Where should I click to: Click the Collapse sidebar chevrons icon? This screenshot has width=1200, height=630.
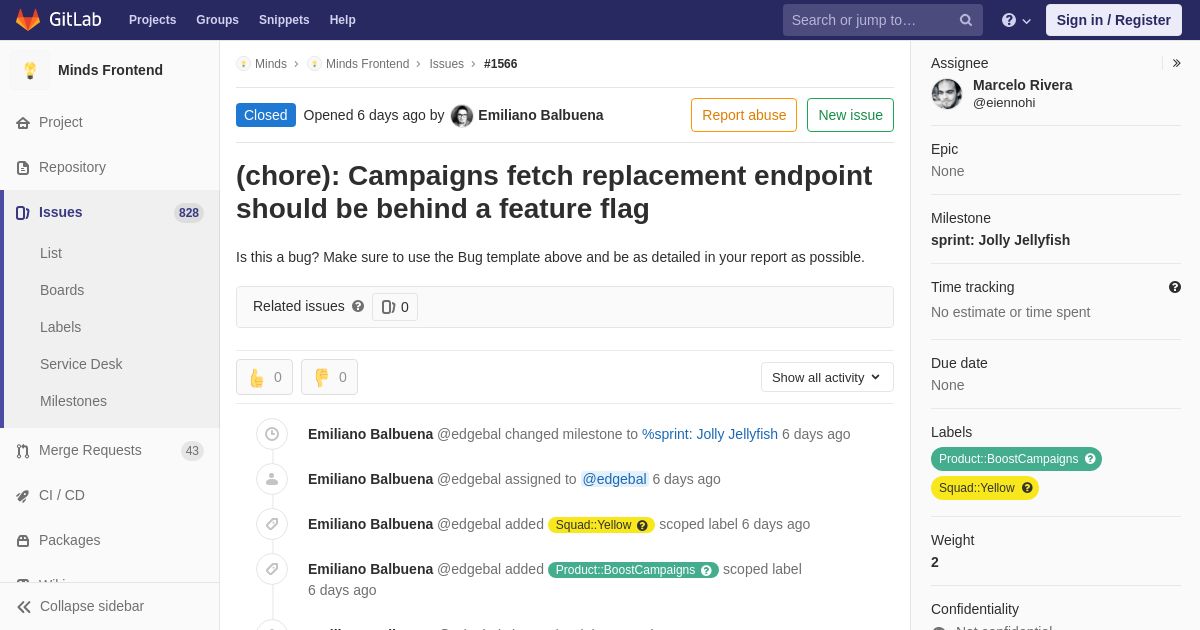point(24,607)
